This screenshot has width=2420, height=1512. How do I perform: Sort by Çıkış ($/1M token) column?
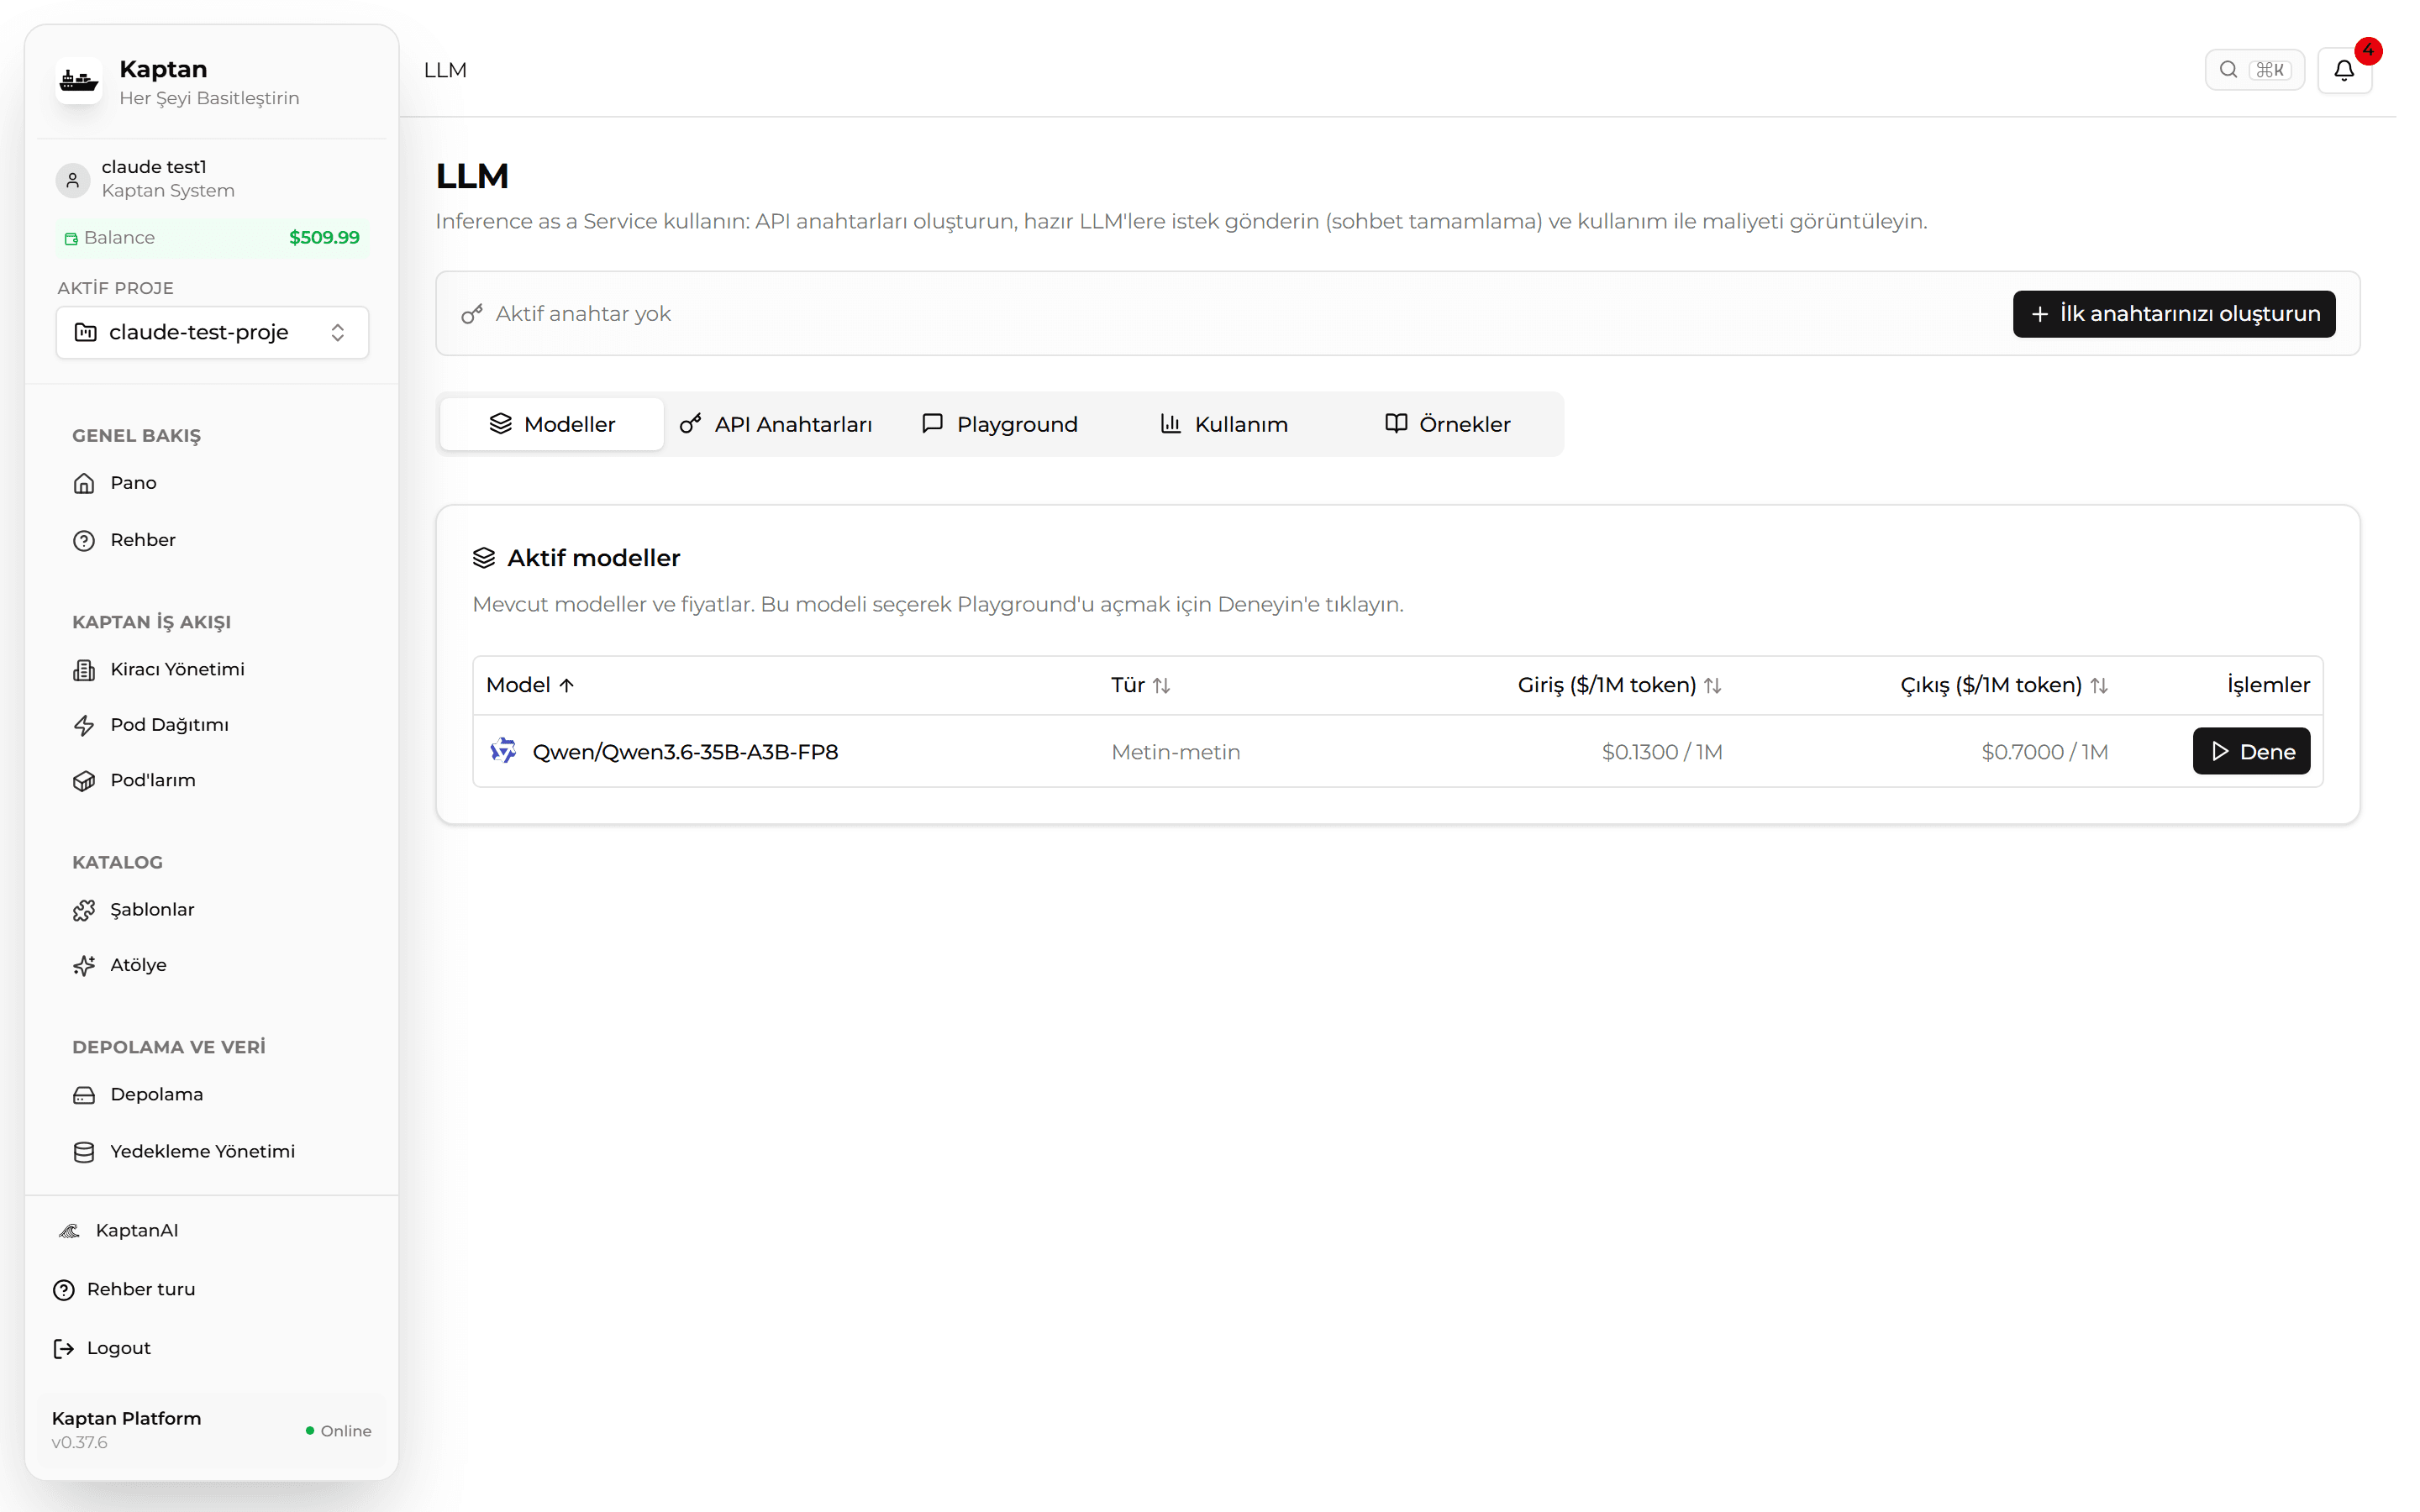click(2004, 685)
